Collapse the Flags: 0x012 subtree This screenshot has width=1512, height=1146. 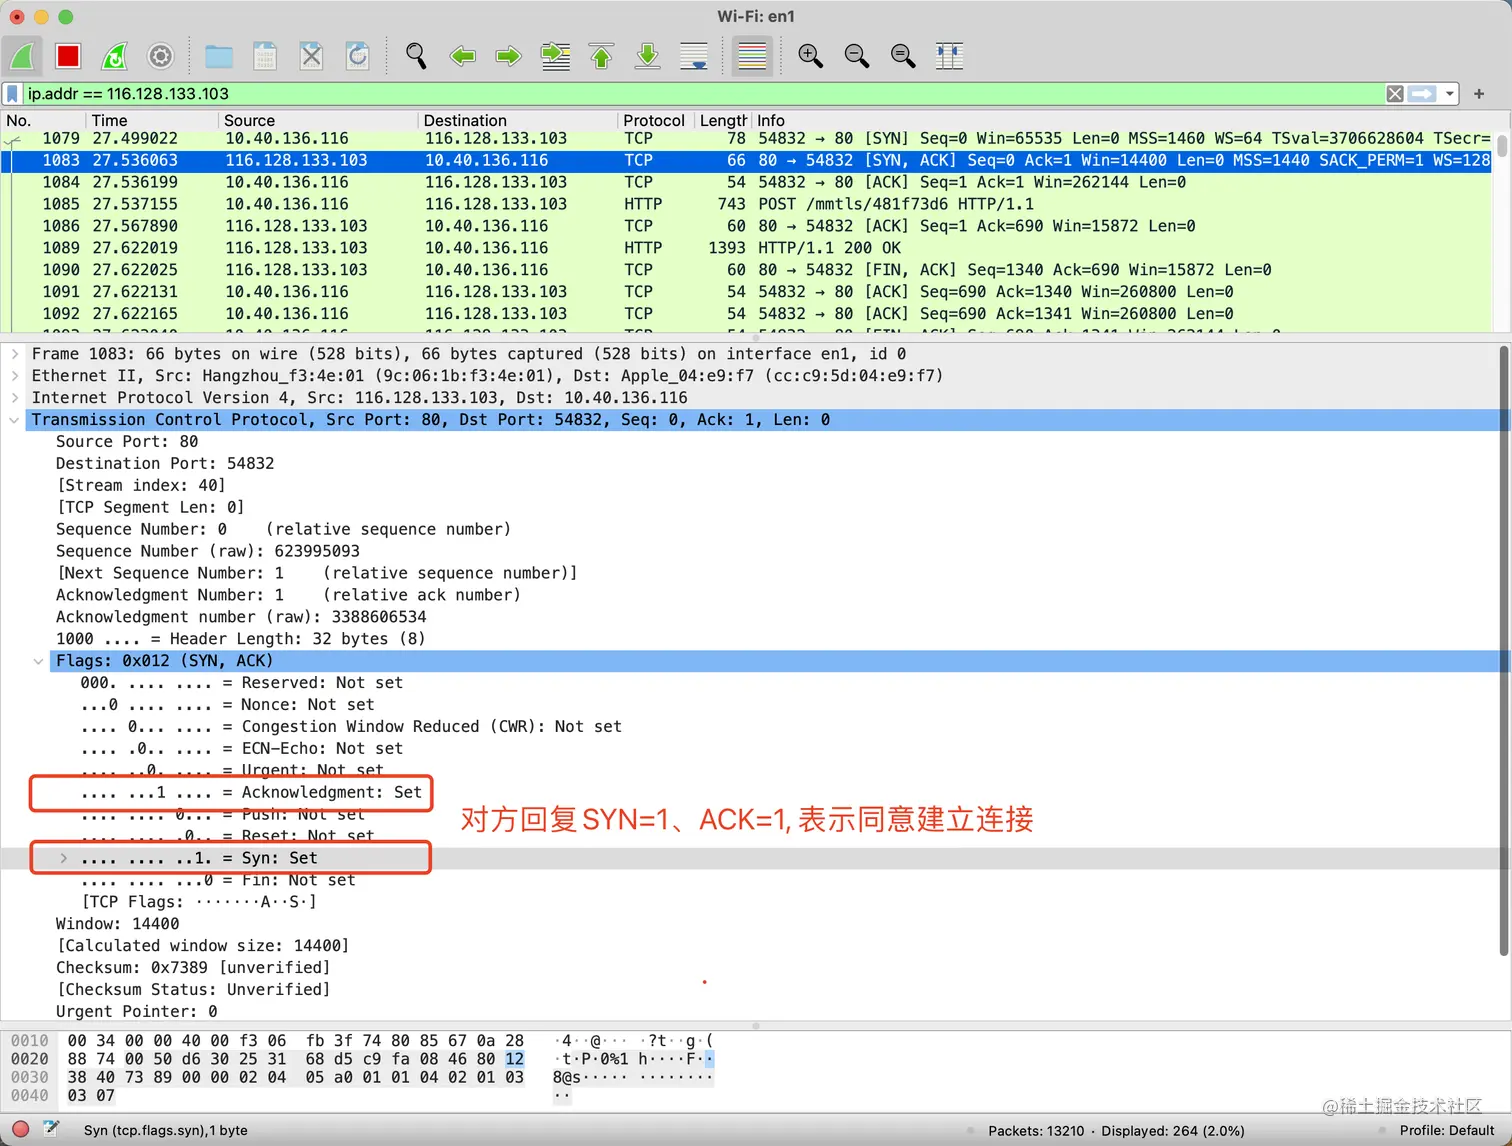click(38, 661)
